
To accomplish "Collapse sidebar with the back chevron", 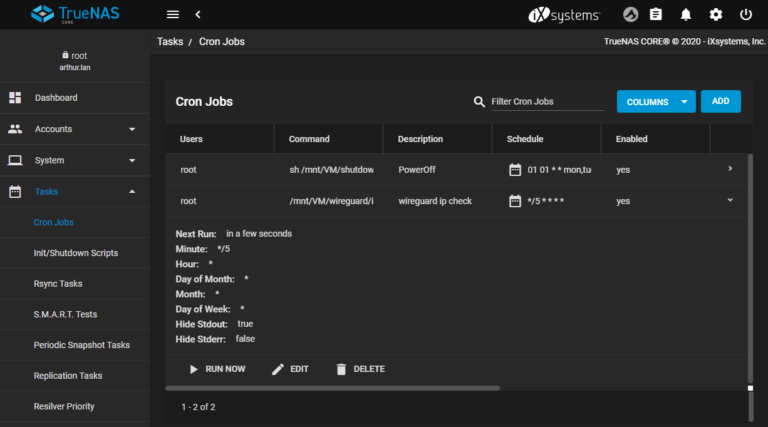I will tap(197, 15).
